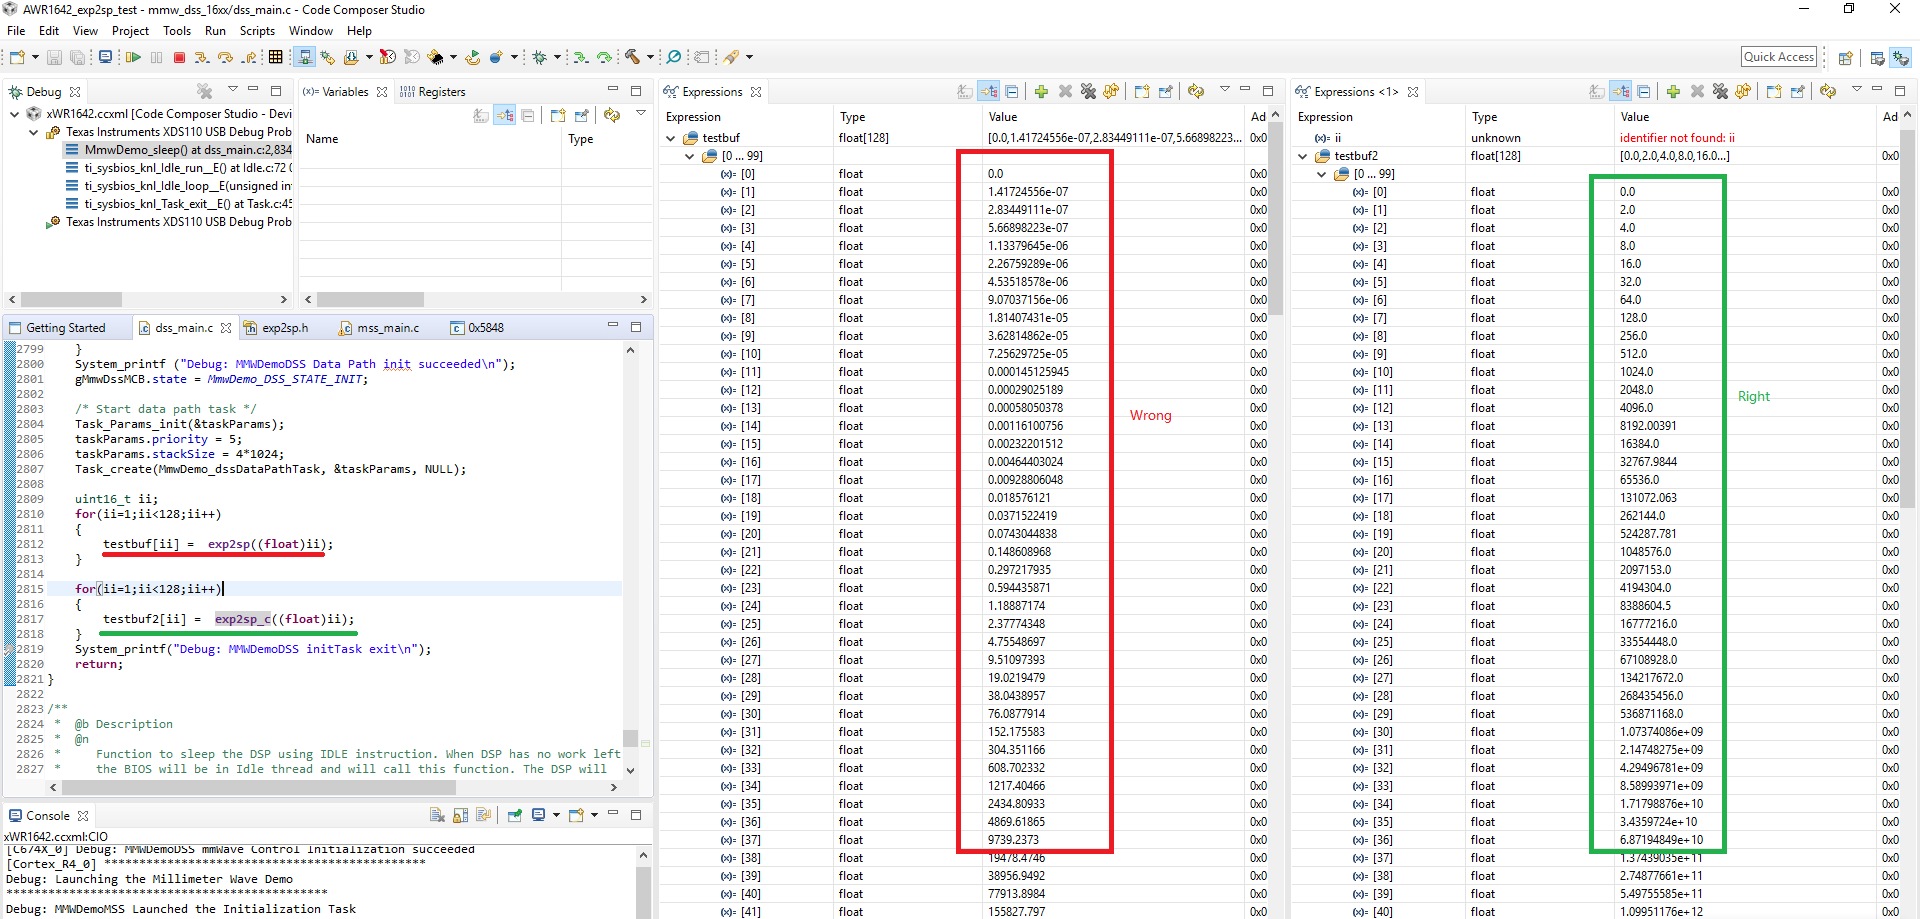
Task: Click line with exp2sp_c call in editor
Action: (x=229, y=619)
